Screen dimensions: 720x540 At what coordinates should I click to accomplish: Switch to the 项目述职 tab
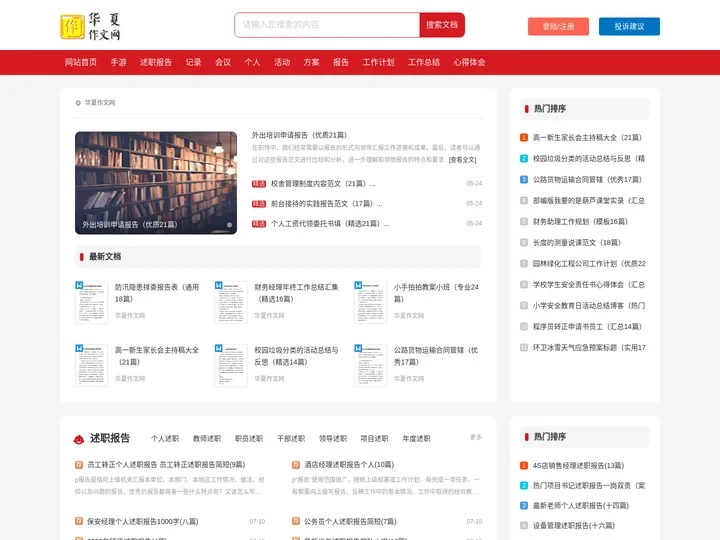[374, 439]
